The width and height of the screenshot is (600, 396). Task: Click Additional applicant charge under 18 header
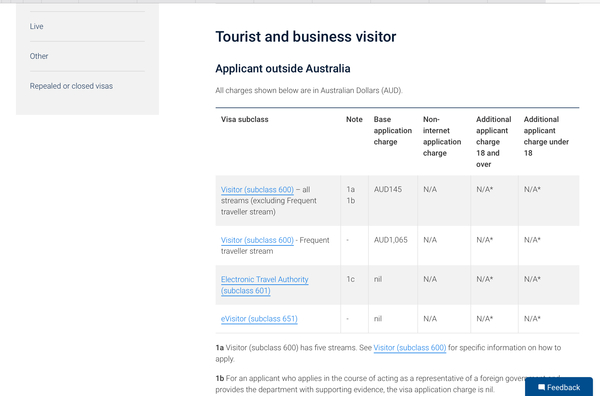coord(546,136)
